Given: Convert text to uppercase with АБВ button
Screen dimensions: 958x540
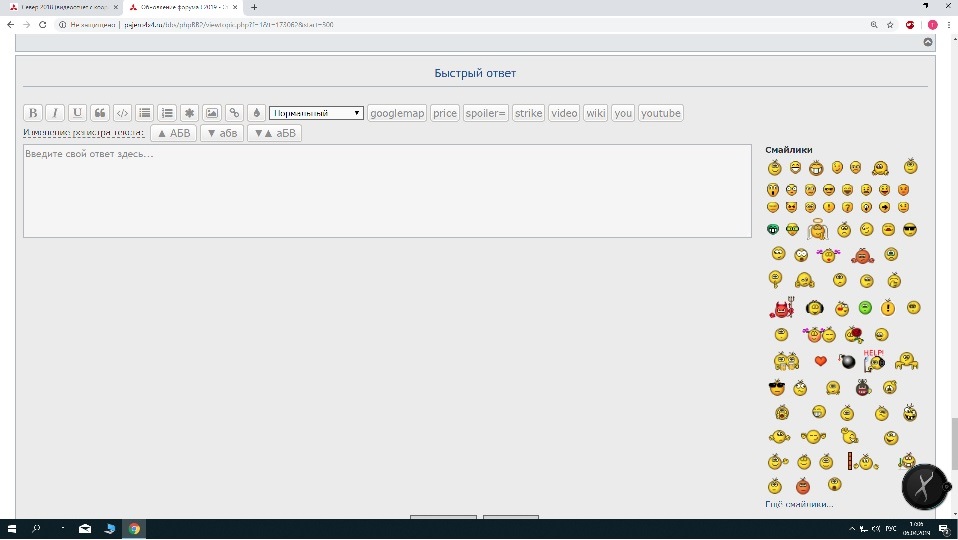Looking at the screenshot, I should coord(173,133).
